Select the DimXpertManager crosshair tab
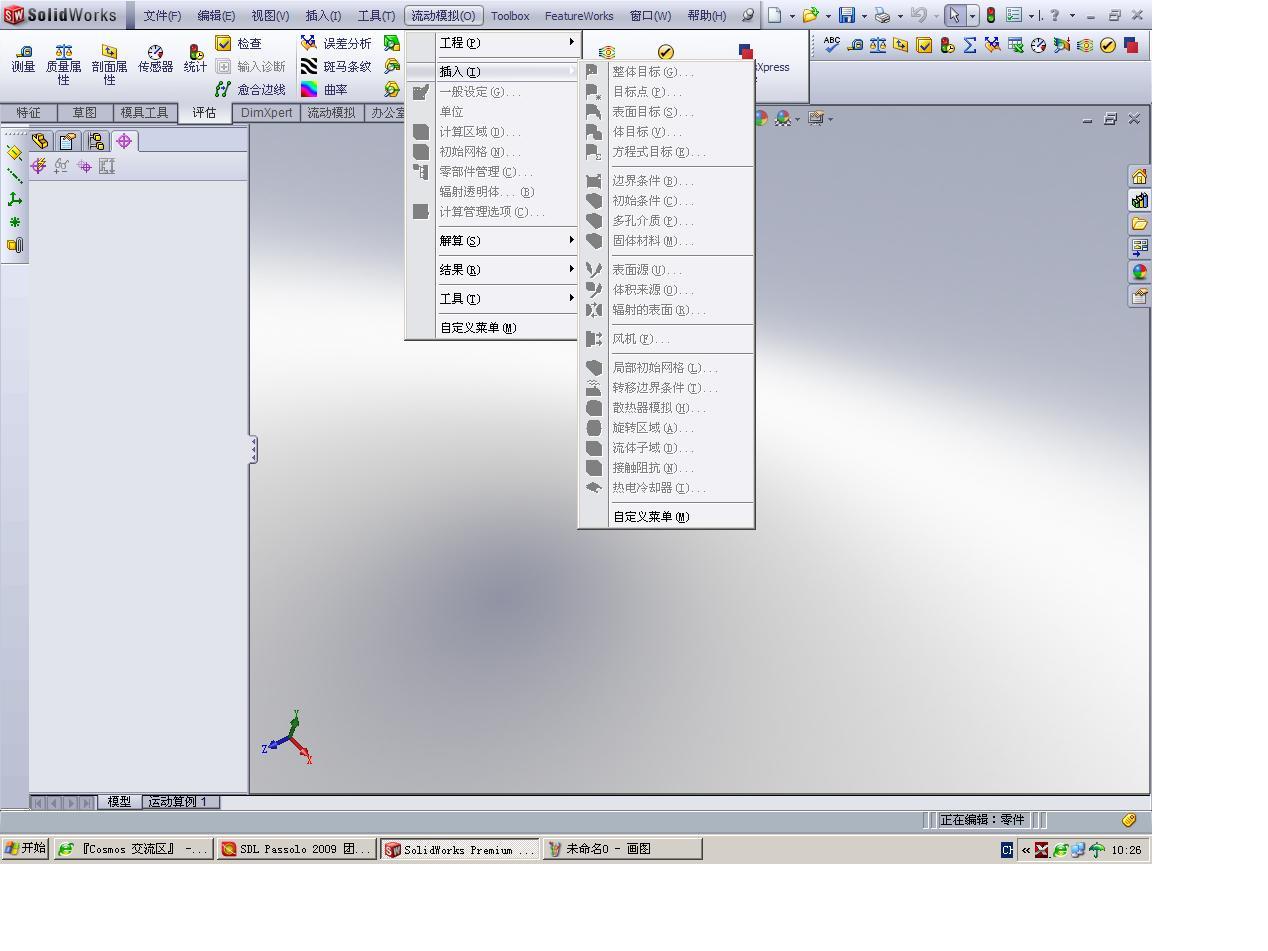1268x951 pixels. click(124, 141)
